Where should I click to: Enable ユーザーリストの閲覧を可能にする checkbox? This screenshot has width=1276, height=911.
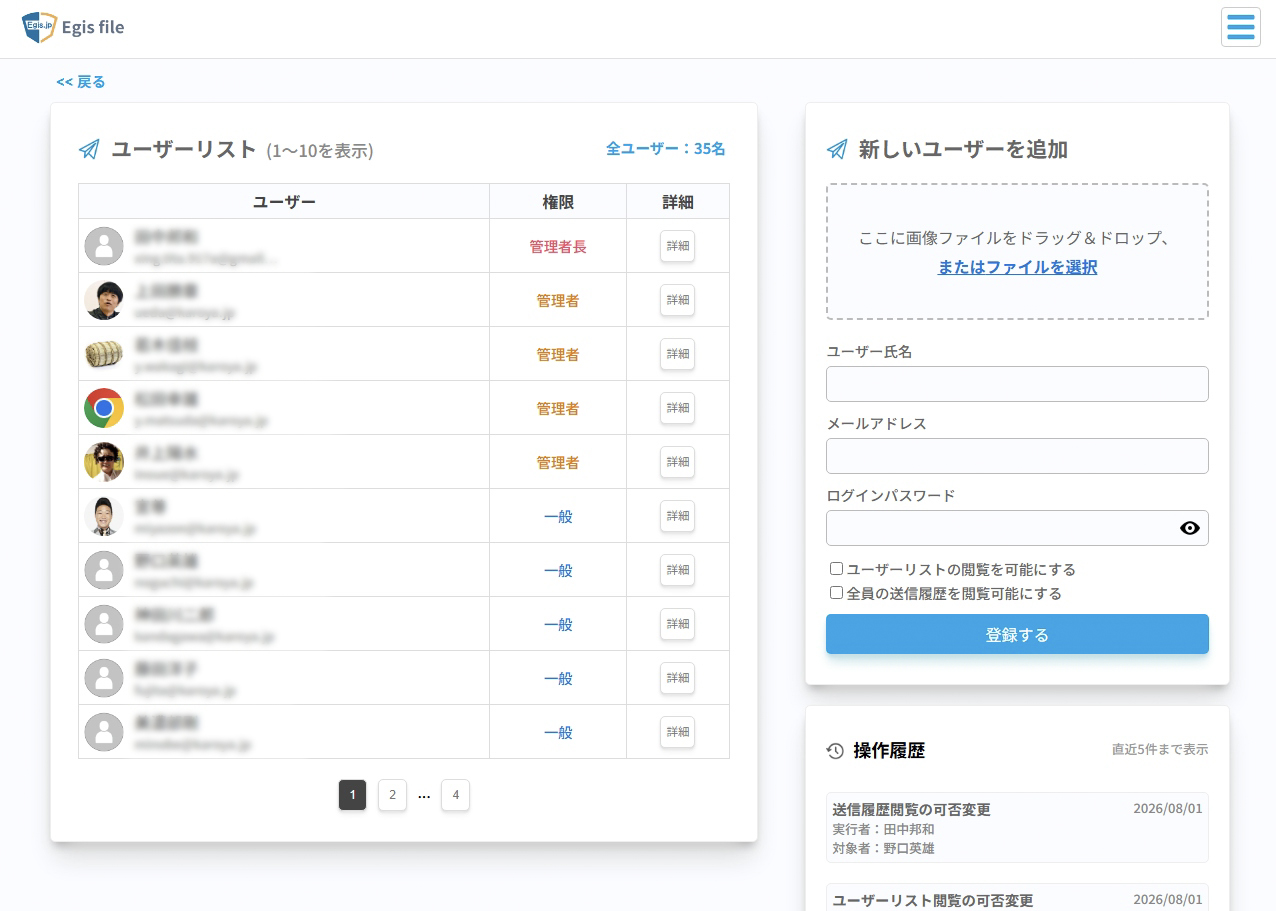pos(837,569)
